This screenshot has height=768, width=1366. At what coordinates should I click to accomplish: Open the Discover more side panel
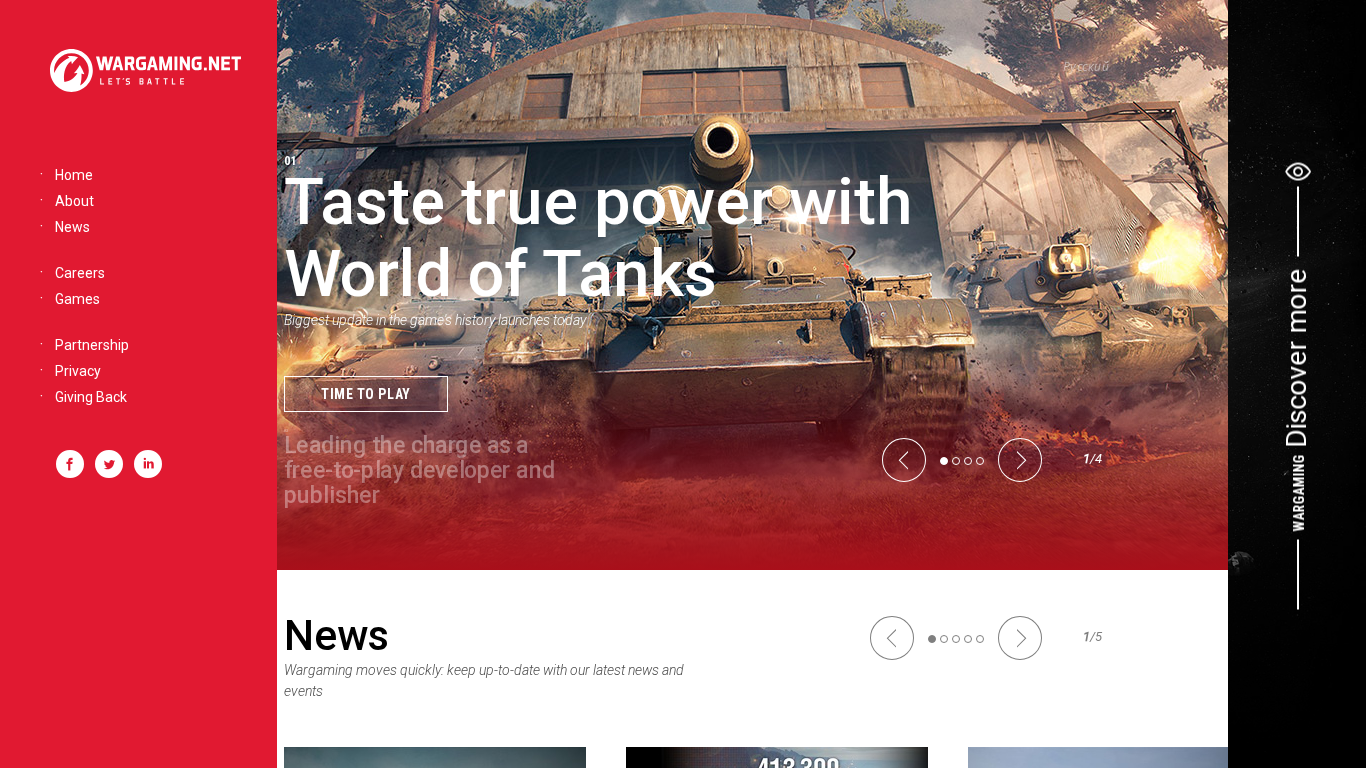(1297, 358)
